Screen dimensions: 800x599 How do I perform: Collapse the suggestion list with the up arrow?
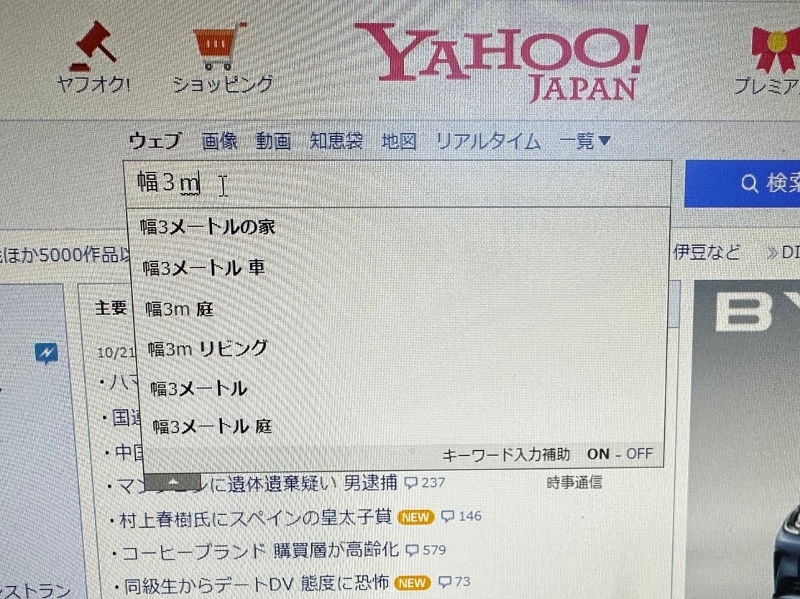[173, 482]
